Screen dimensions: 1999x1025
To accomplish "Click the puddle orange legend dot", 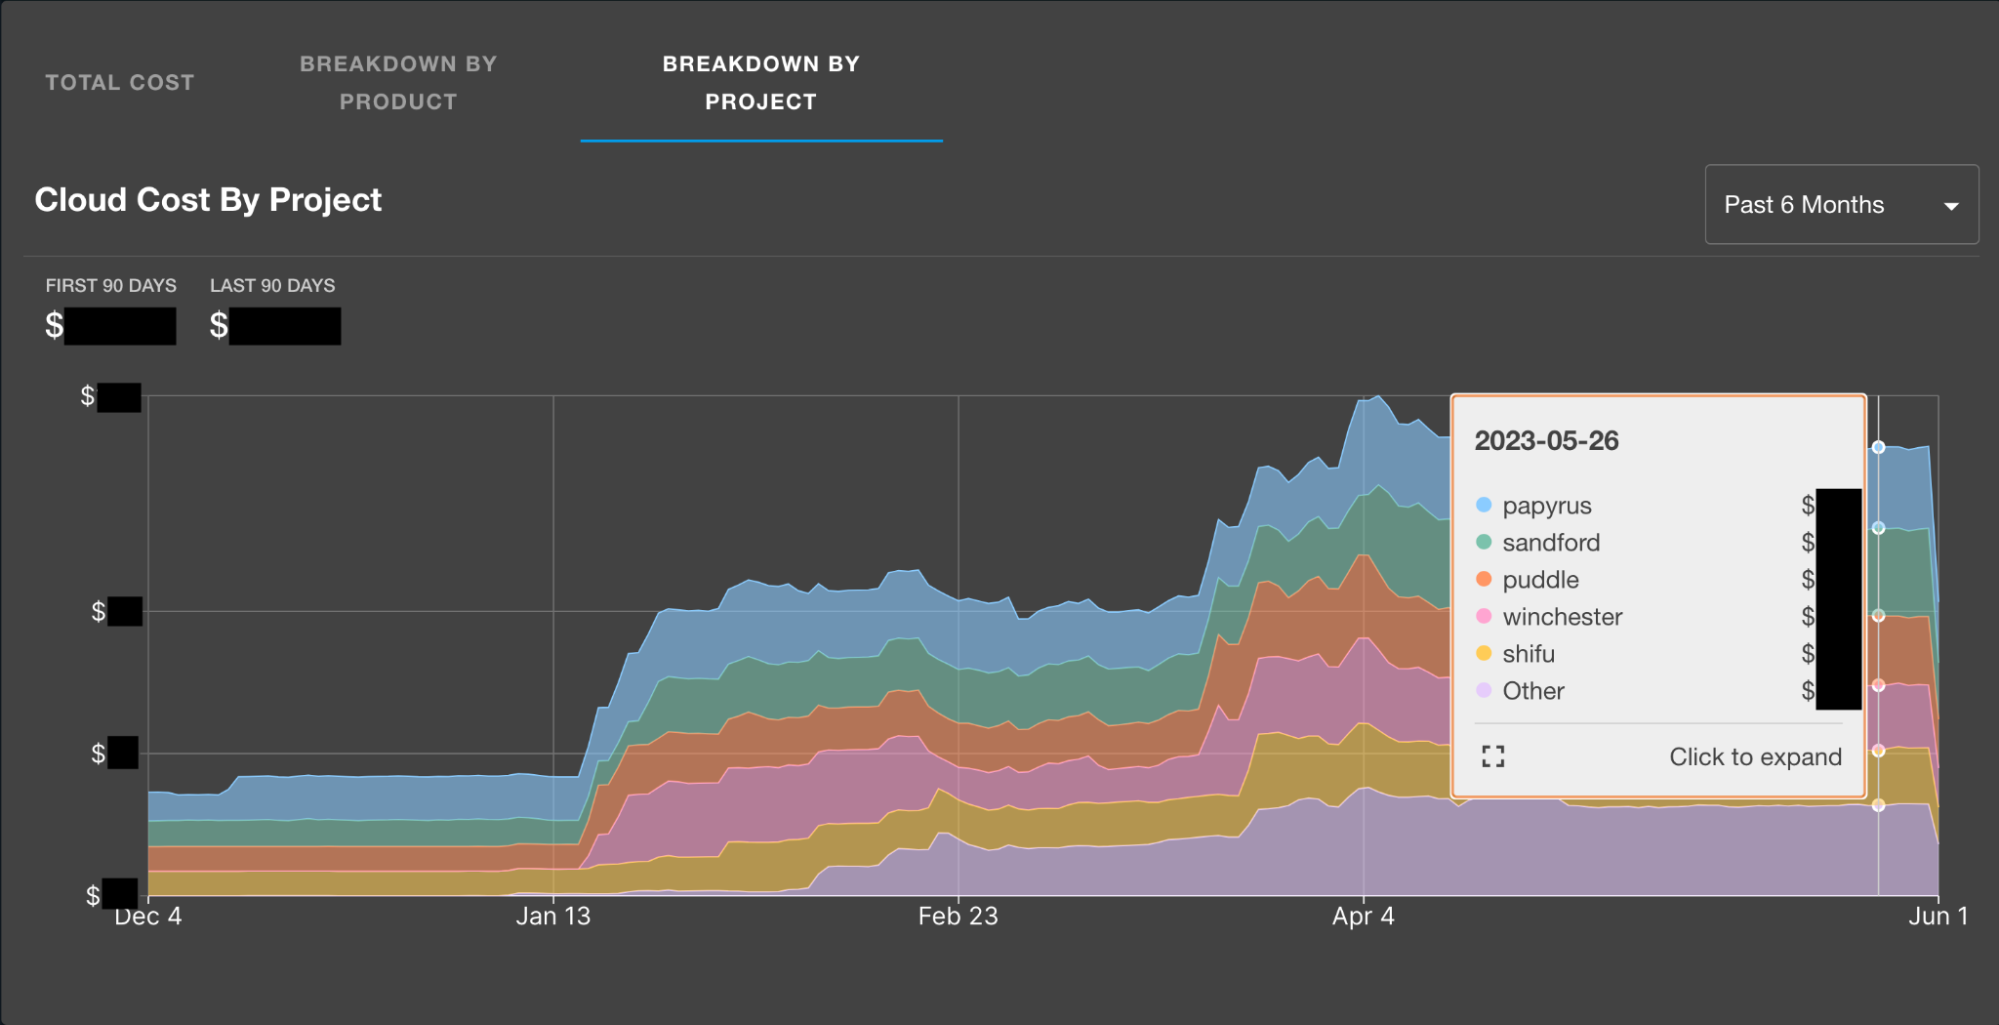I will click(x=1483, y=579).
